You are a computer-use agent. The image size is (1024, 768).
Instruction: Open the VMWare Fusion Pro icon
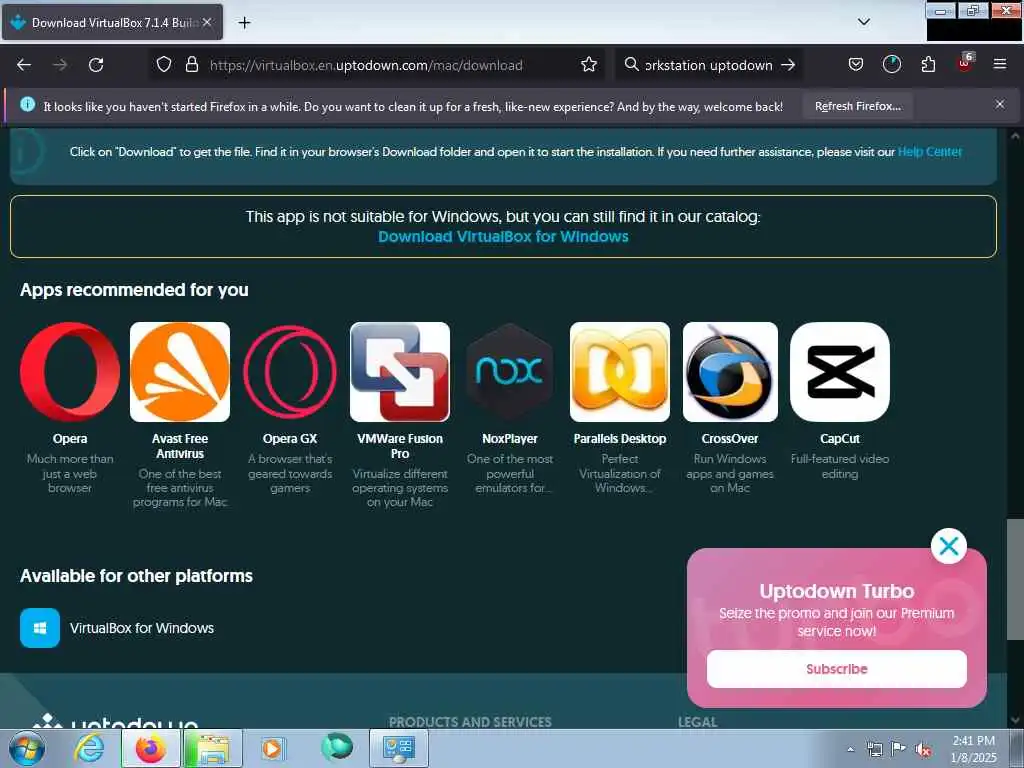coord(400,372)
